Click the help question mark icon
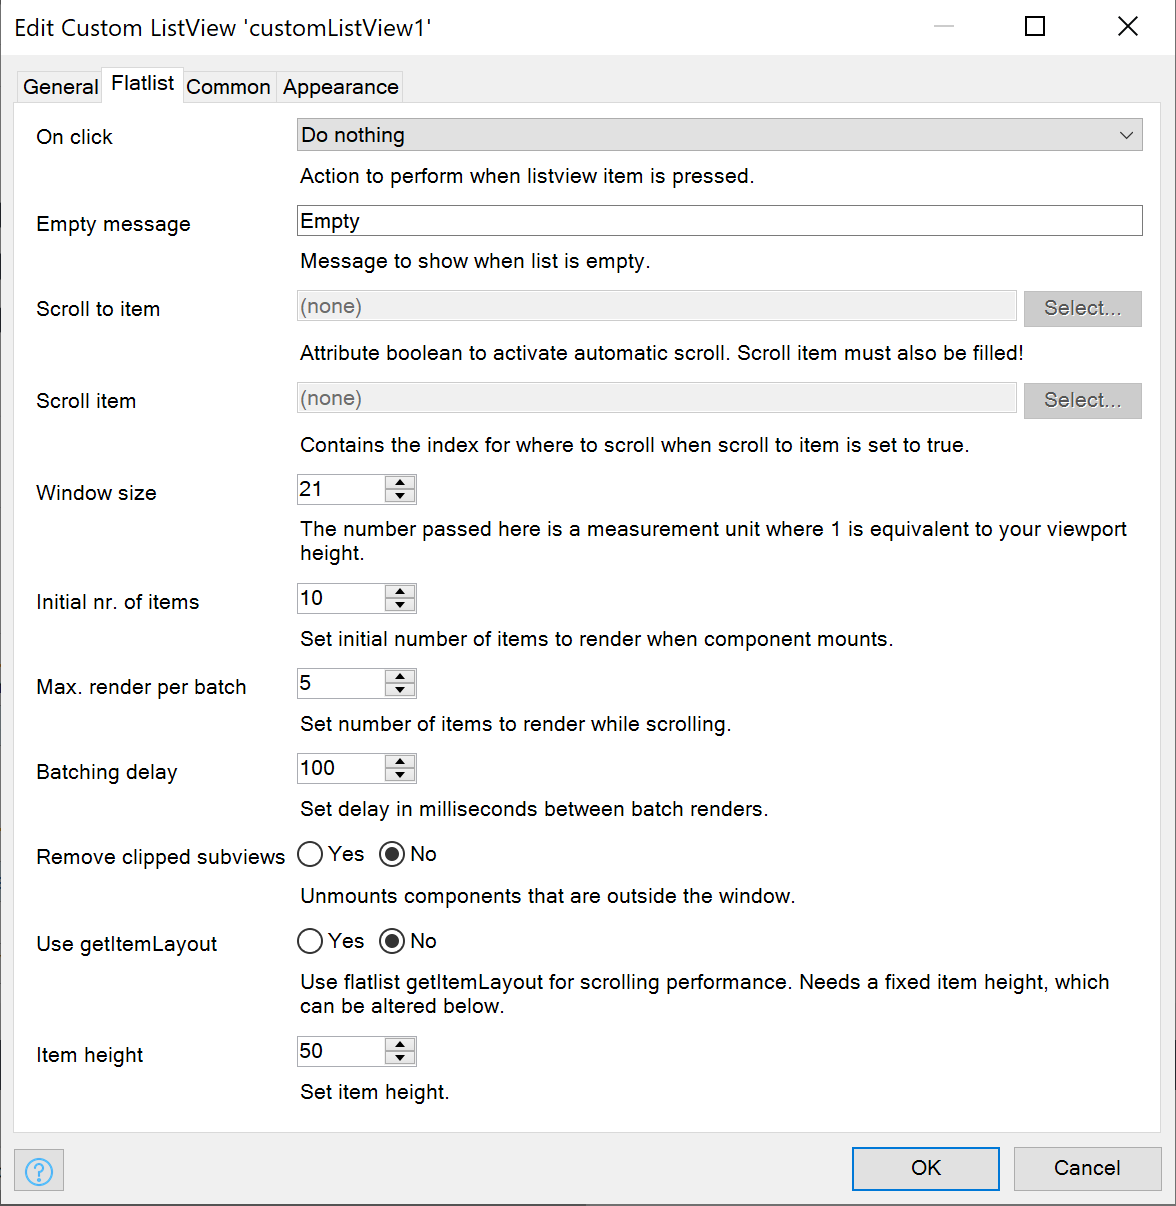1176x1206 pixels. click(x=39, y=1170)
